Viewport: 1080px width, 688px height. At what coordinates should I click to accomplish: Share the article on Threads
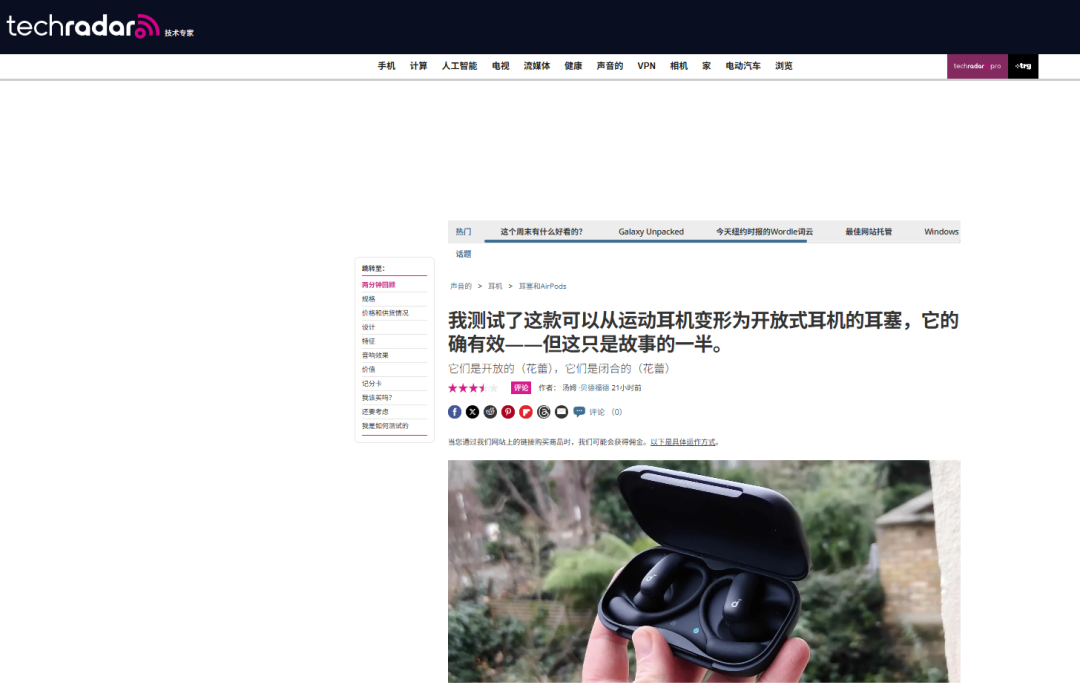click(544, 411)
